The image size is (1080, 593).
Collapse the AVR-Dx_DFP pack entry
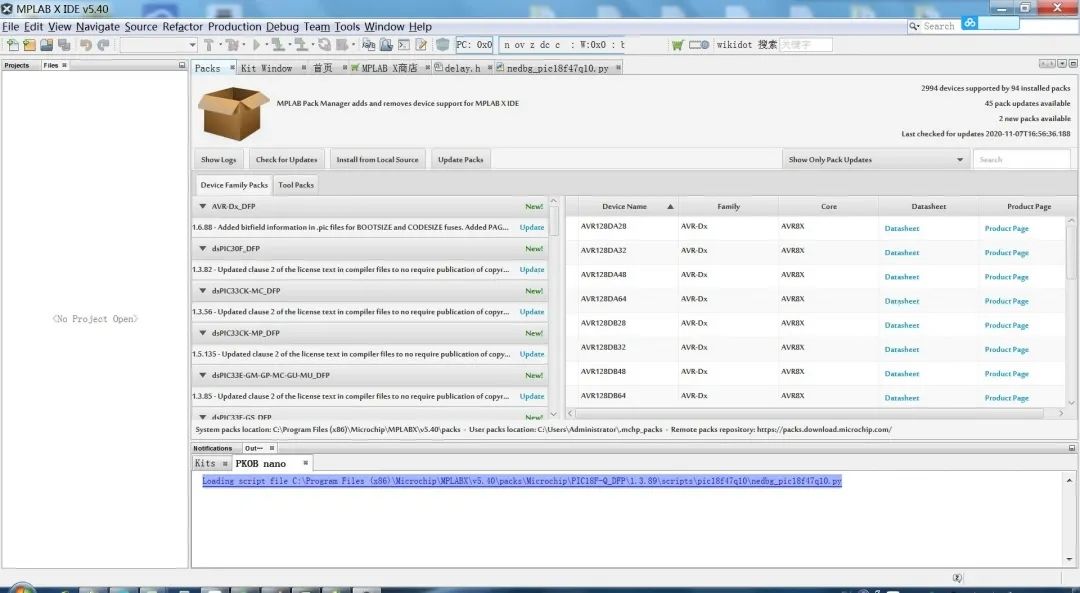tap(202, 207)
